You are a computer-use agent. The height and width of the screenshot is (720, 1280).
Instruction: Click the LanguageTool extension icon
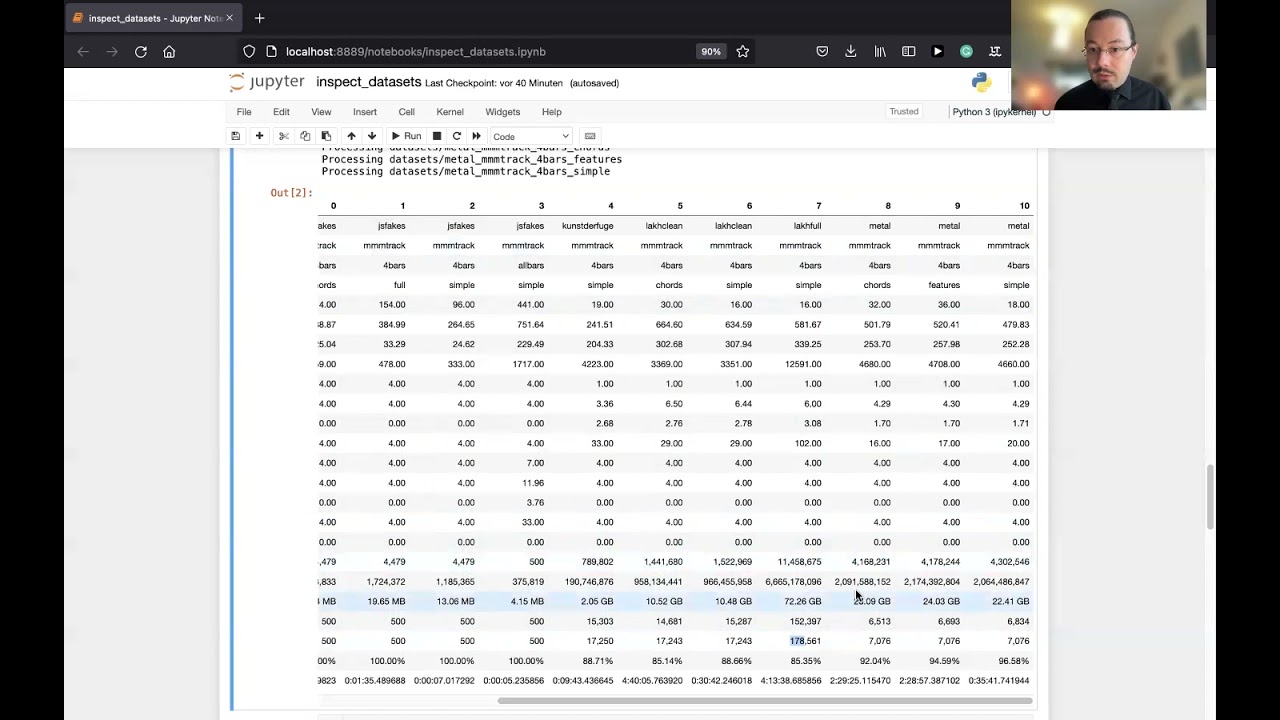click(x=995, y=52)
